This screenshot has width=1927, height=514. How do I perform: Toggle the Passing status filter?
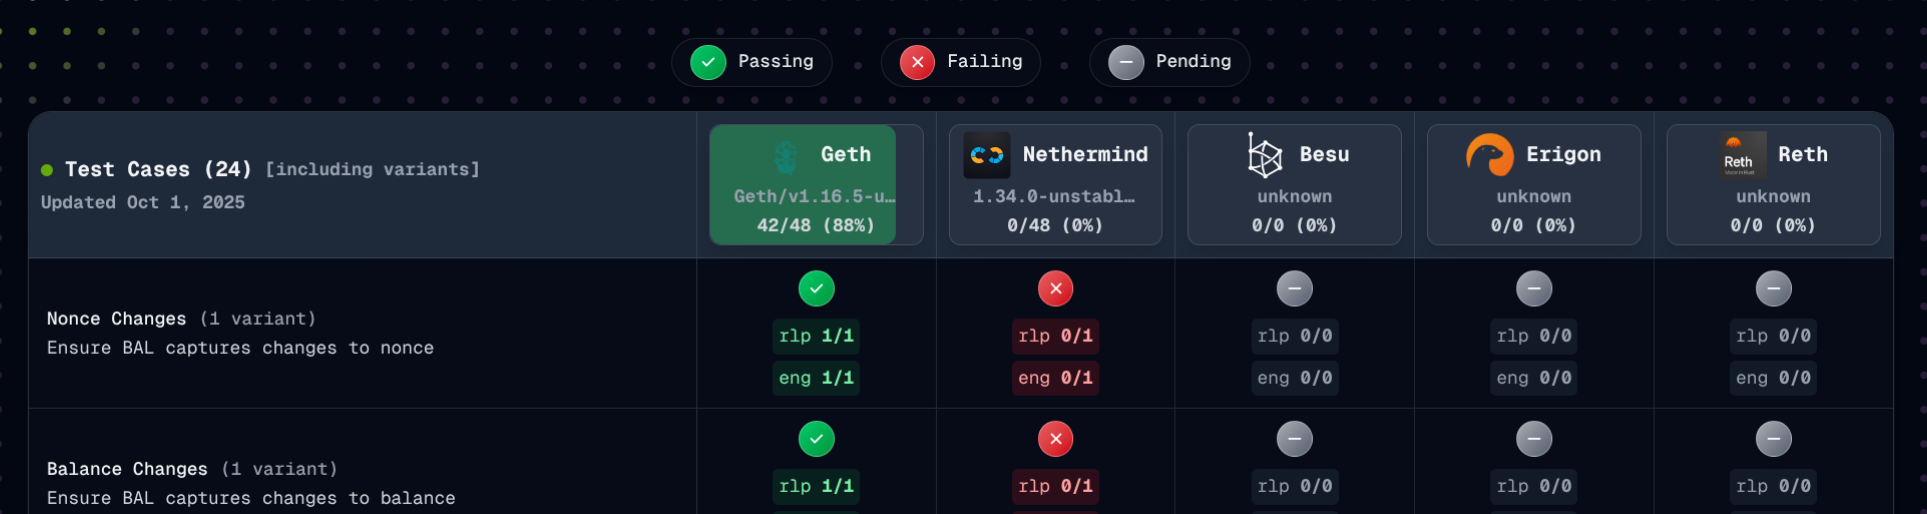point(752,62)
